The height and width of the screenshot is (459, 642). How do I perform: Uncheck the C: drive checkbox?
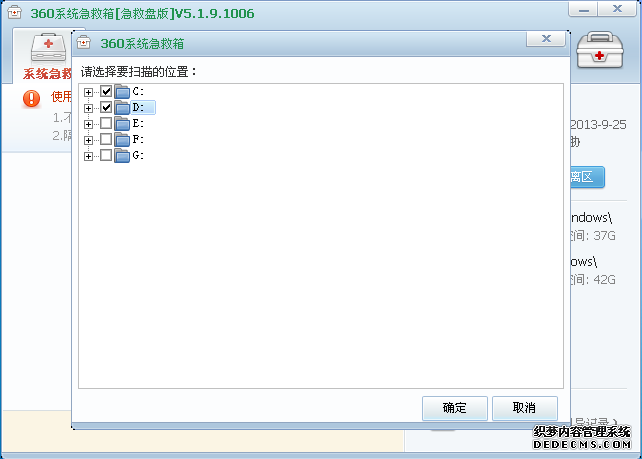point(106,92)
